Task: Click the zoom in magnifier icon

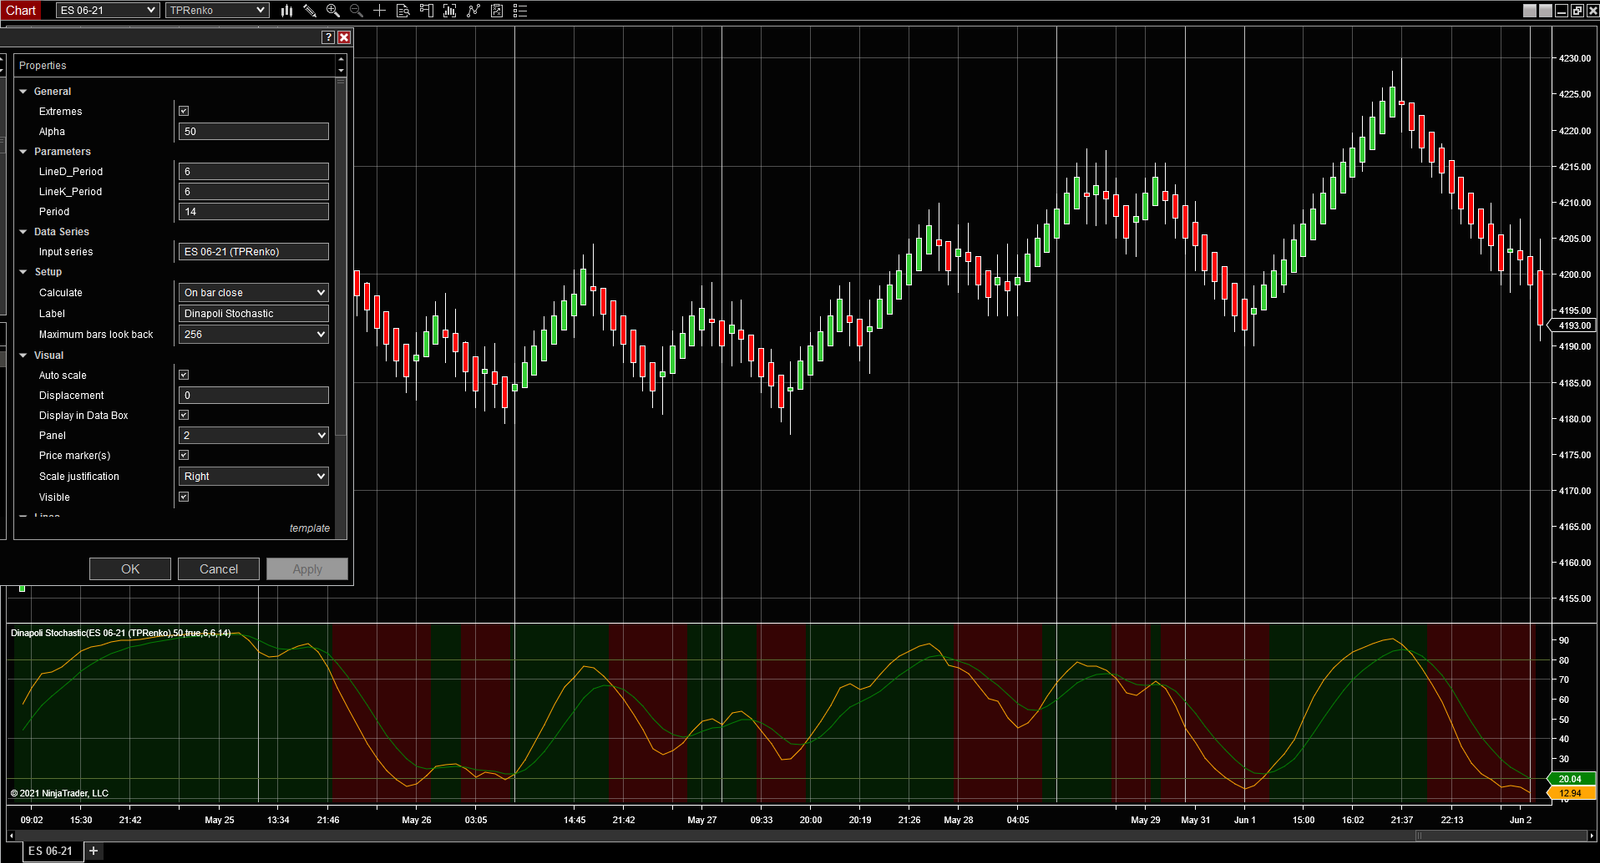Action: click(333, 11)
